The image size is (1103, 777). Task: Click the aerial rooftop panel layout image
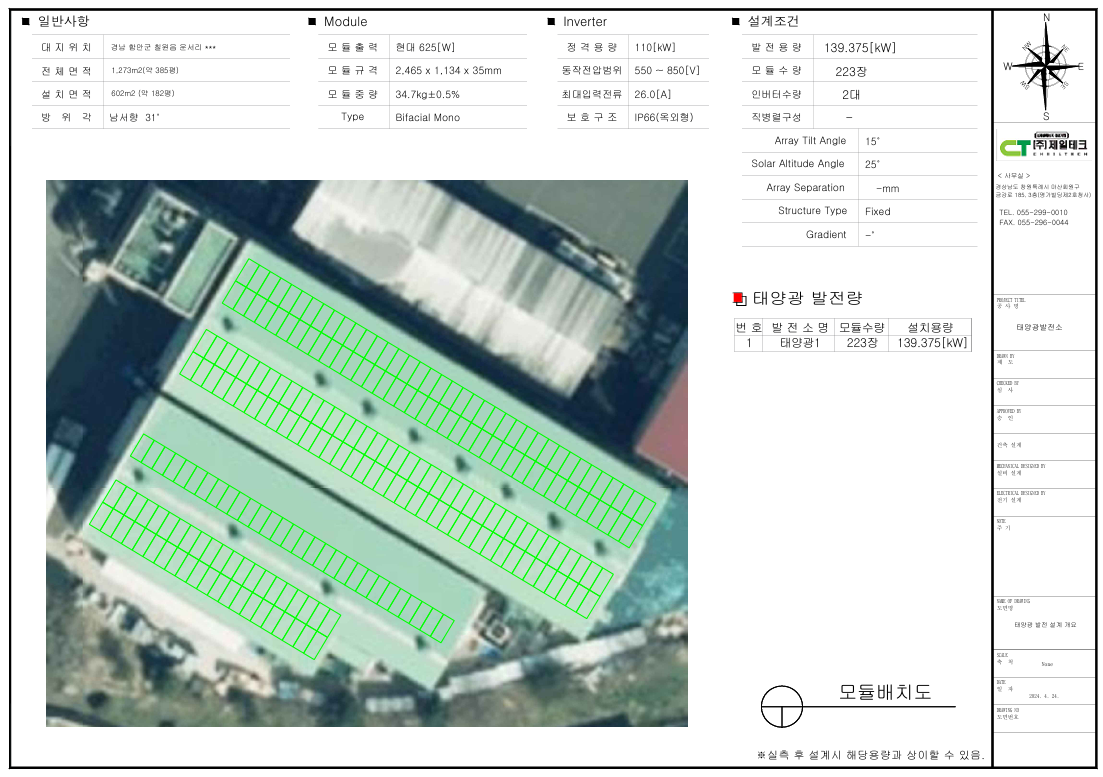click(366, 452)
